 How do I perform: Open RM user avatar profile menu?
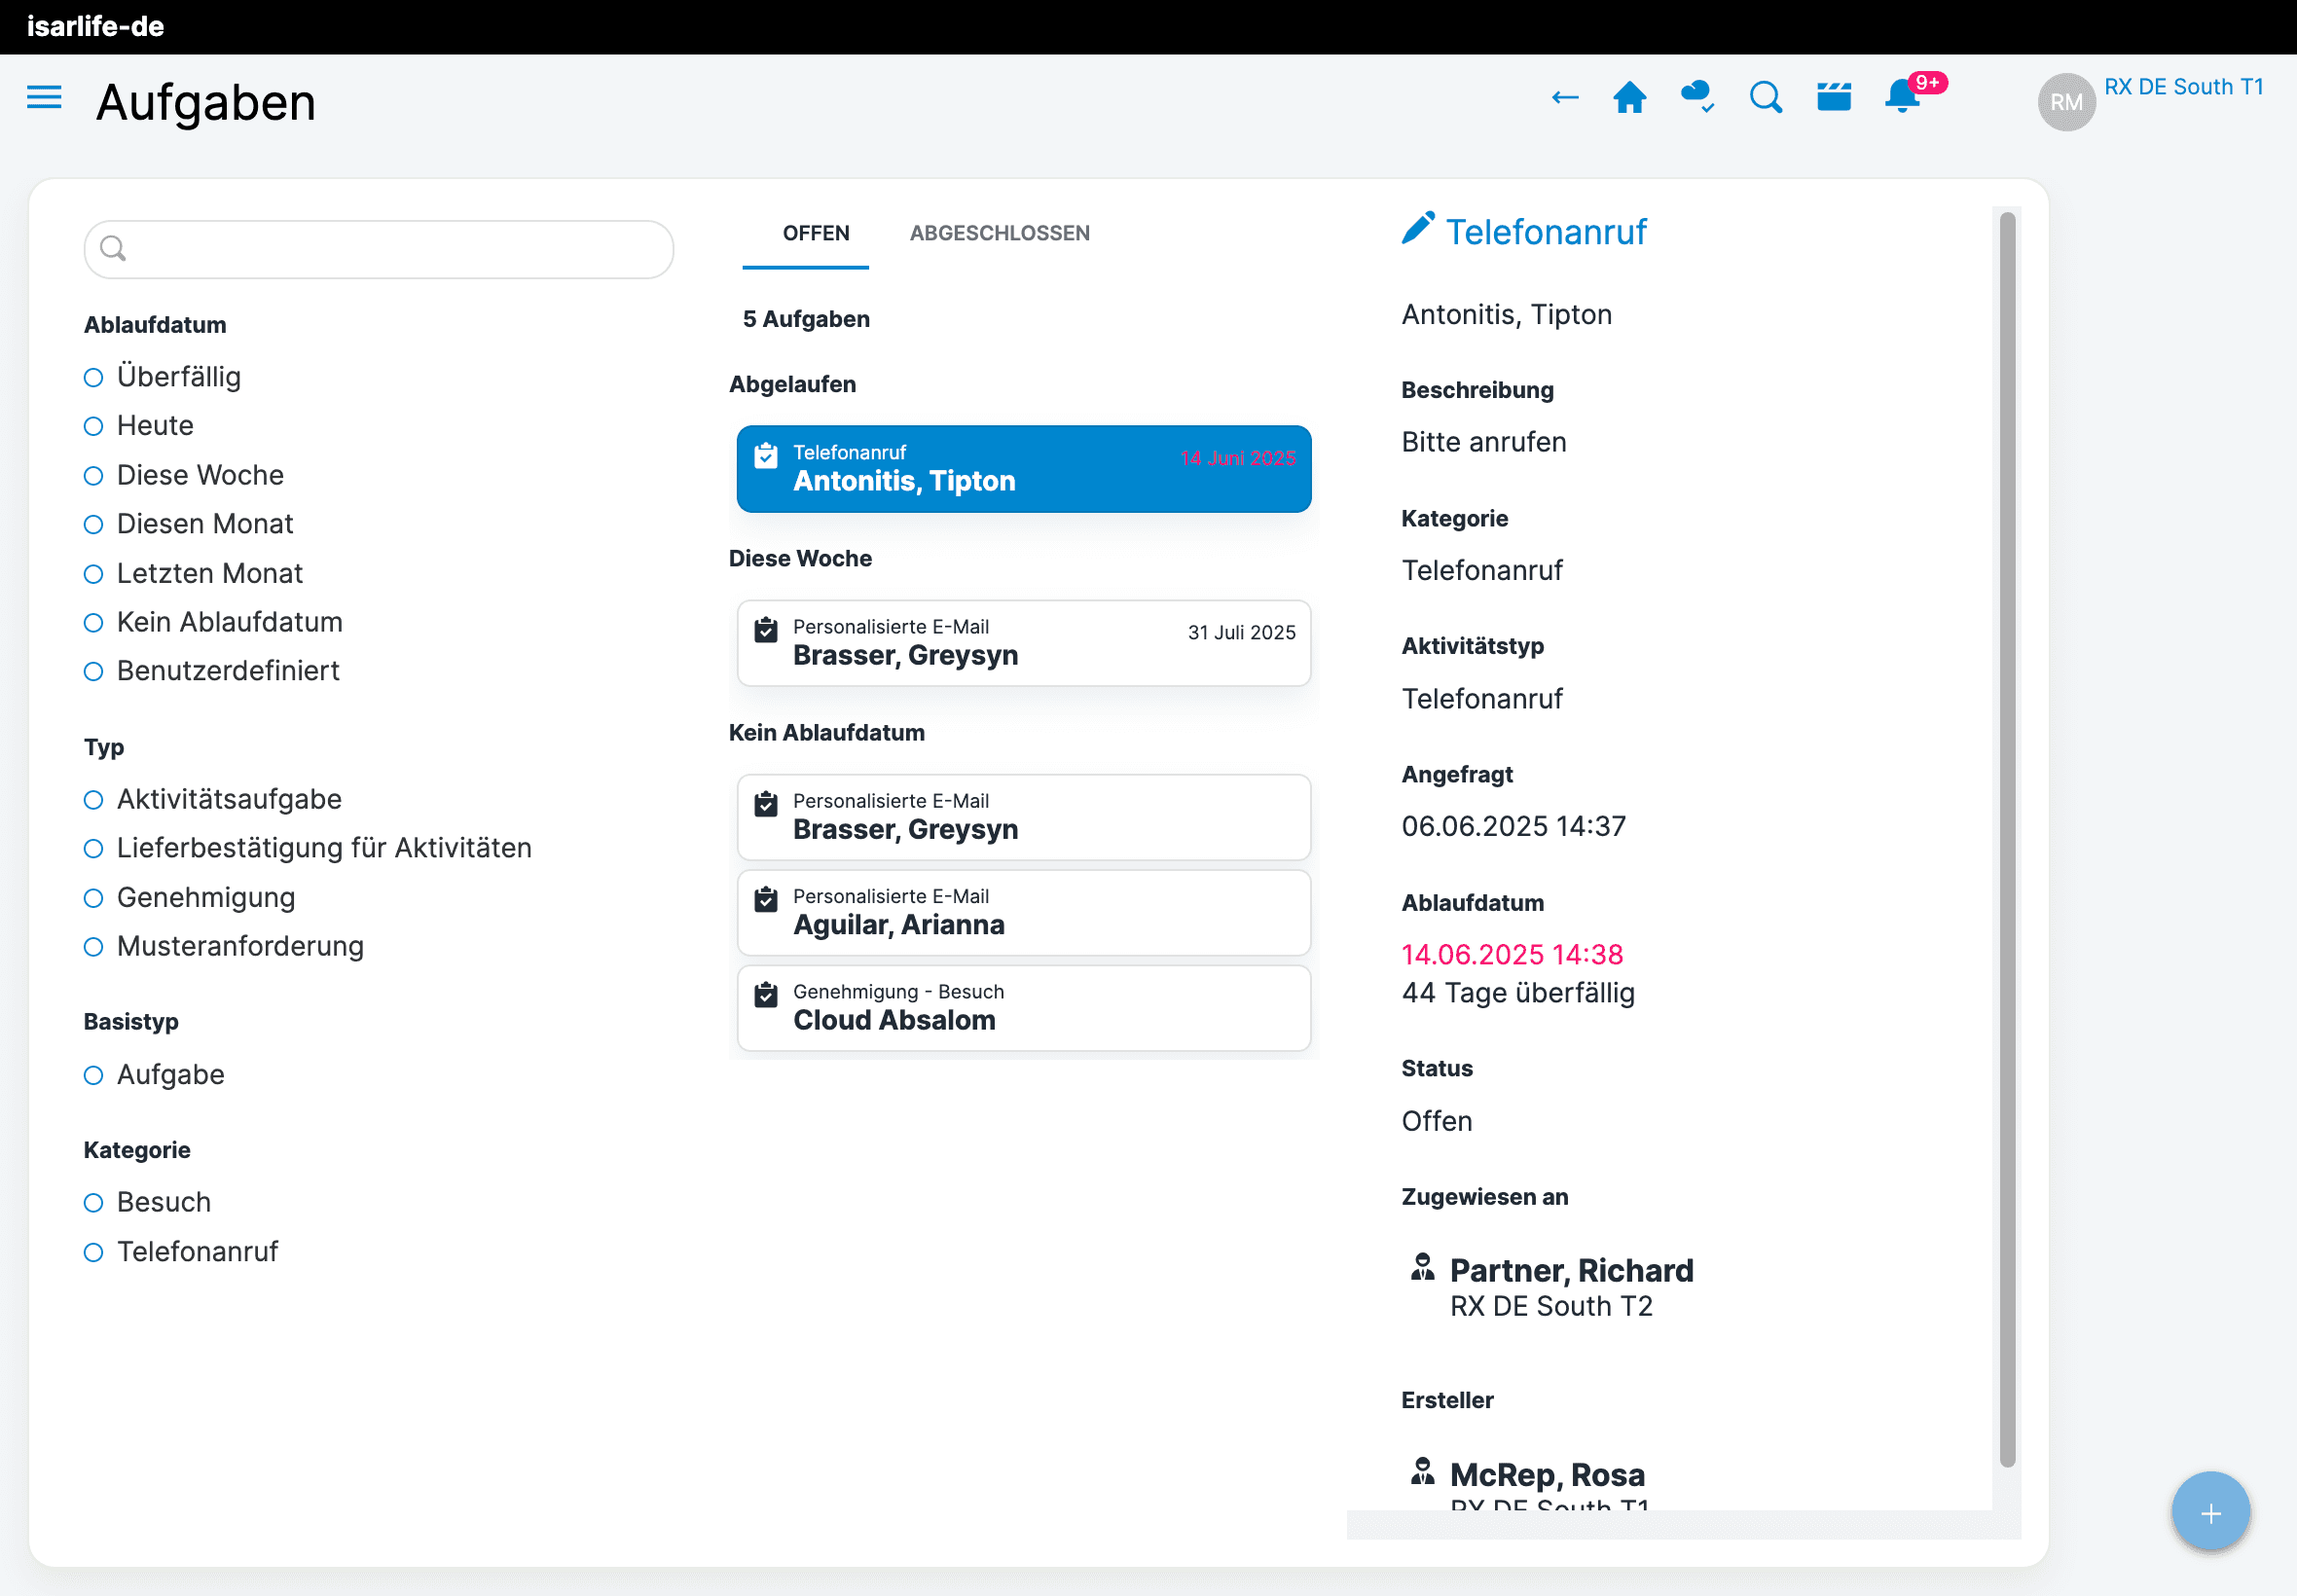point(2066,102)
